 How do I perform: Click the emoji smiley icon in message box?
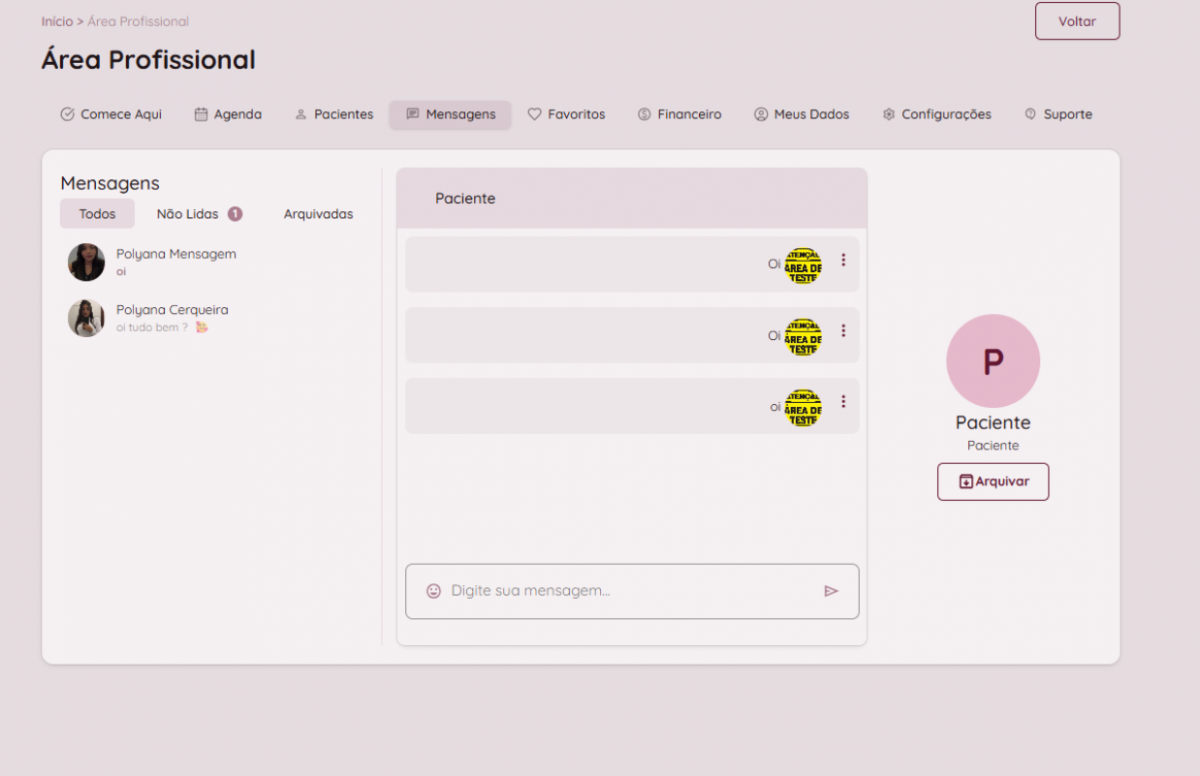tap(433, 591)
